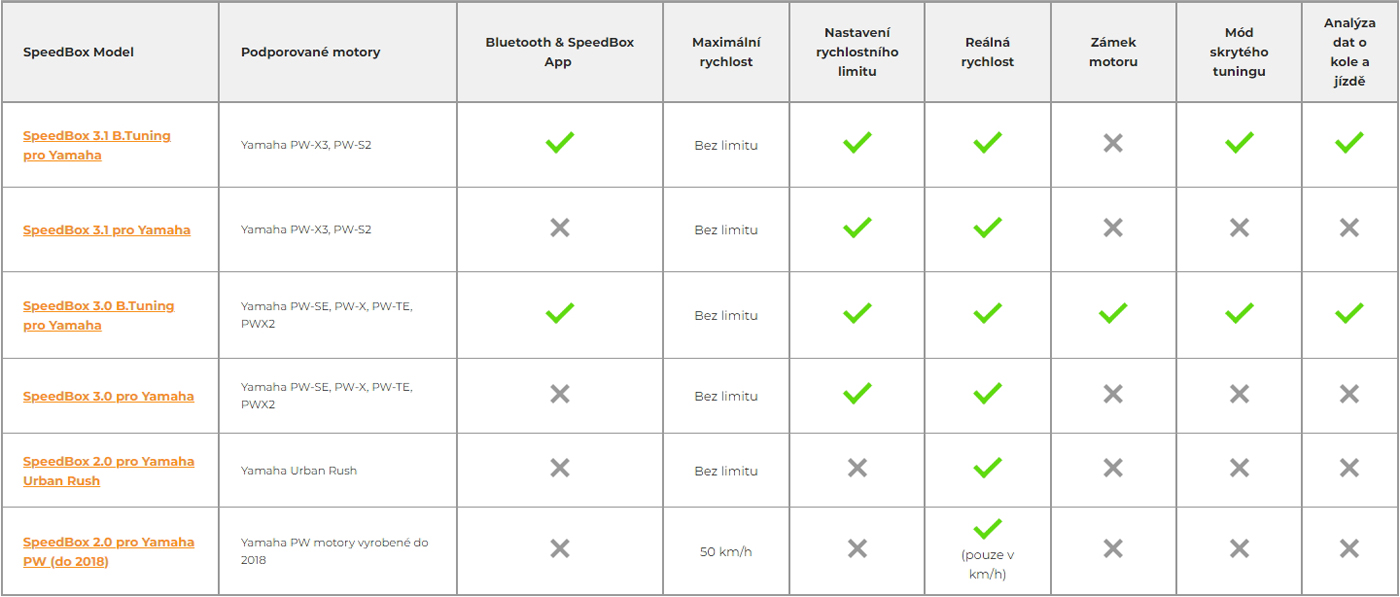Click Analýza dat checkmark in SpeedBox 3.0 B.Tuning row
Viewport: 1400px width, 597px height.
tap(1349, 313)
